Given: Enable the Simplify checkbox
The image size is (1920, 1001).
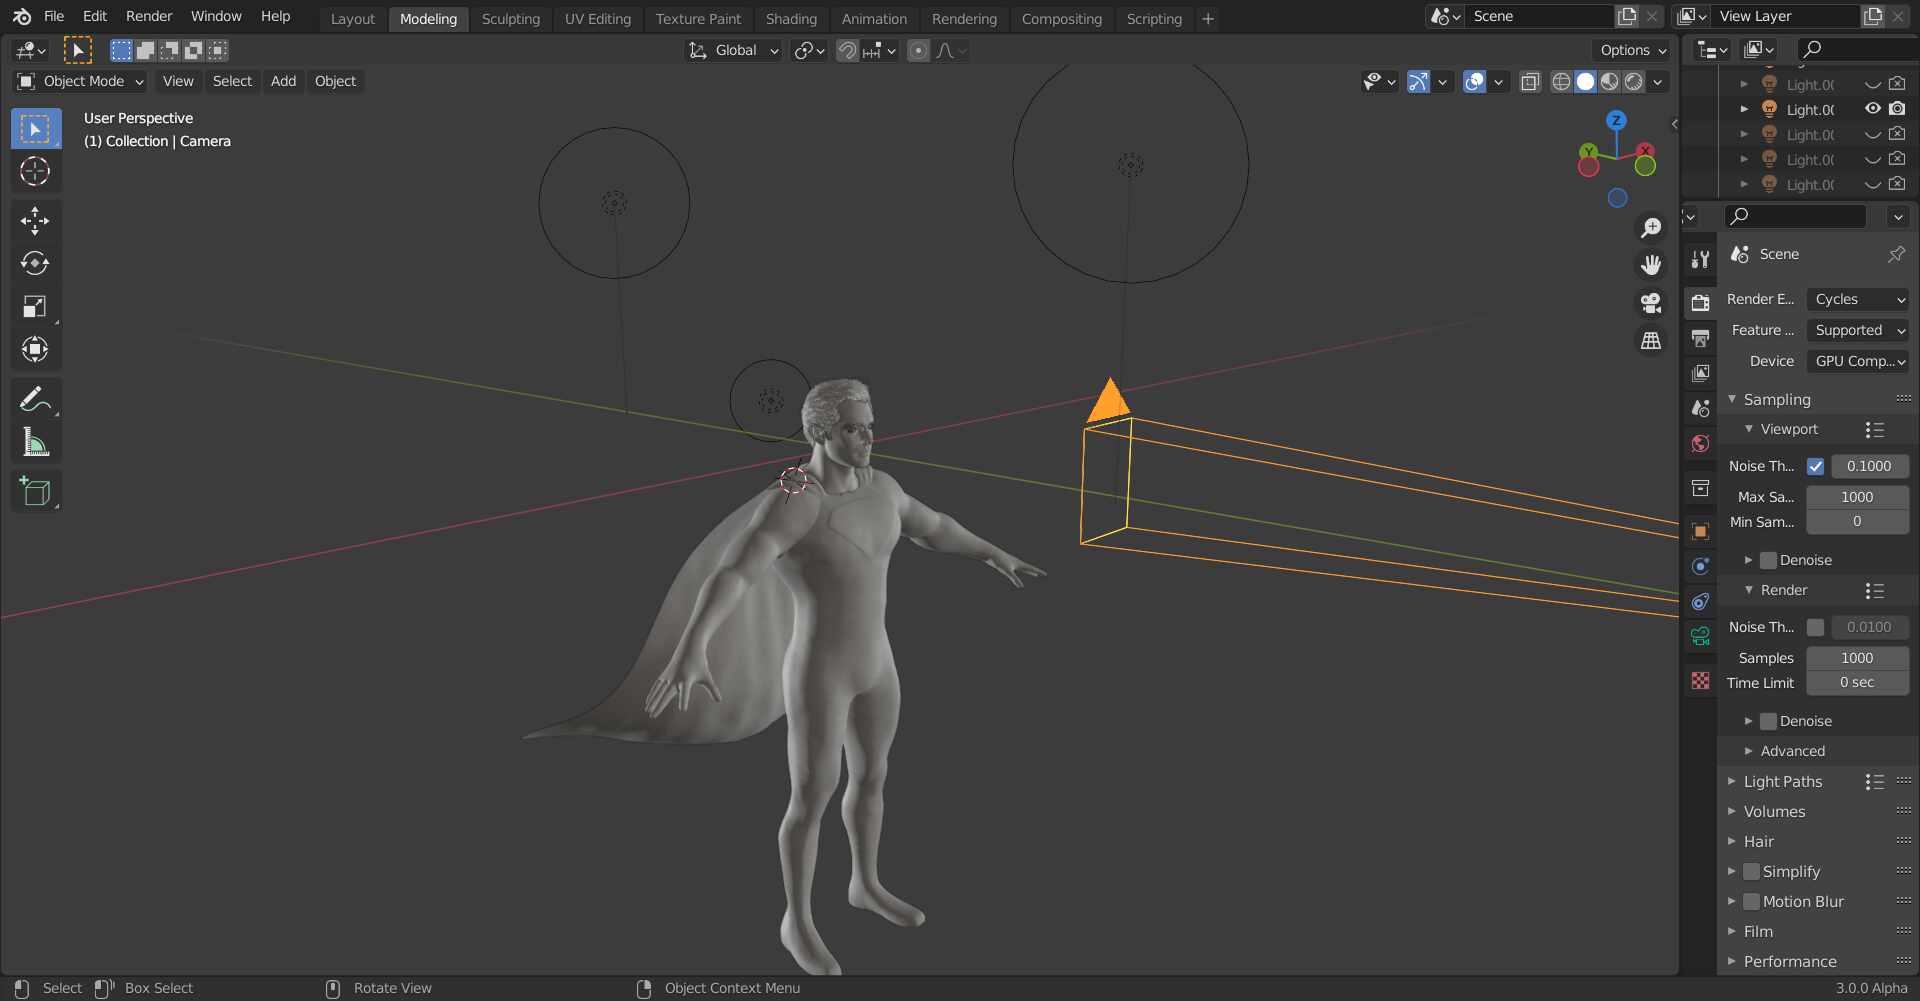Looking at the screenshot, I should (x=1751, y=871).
